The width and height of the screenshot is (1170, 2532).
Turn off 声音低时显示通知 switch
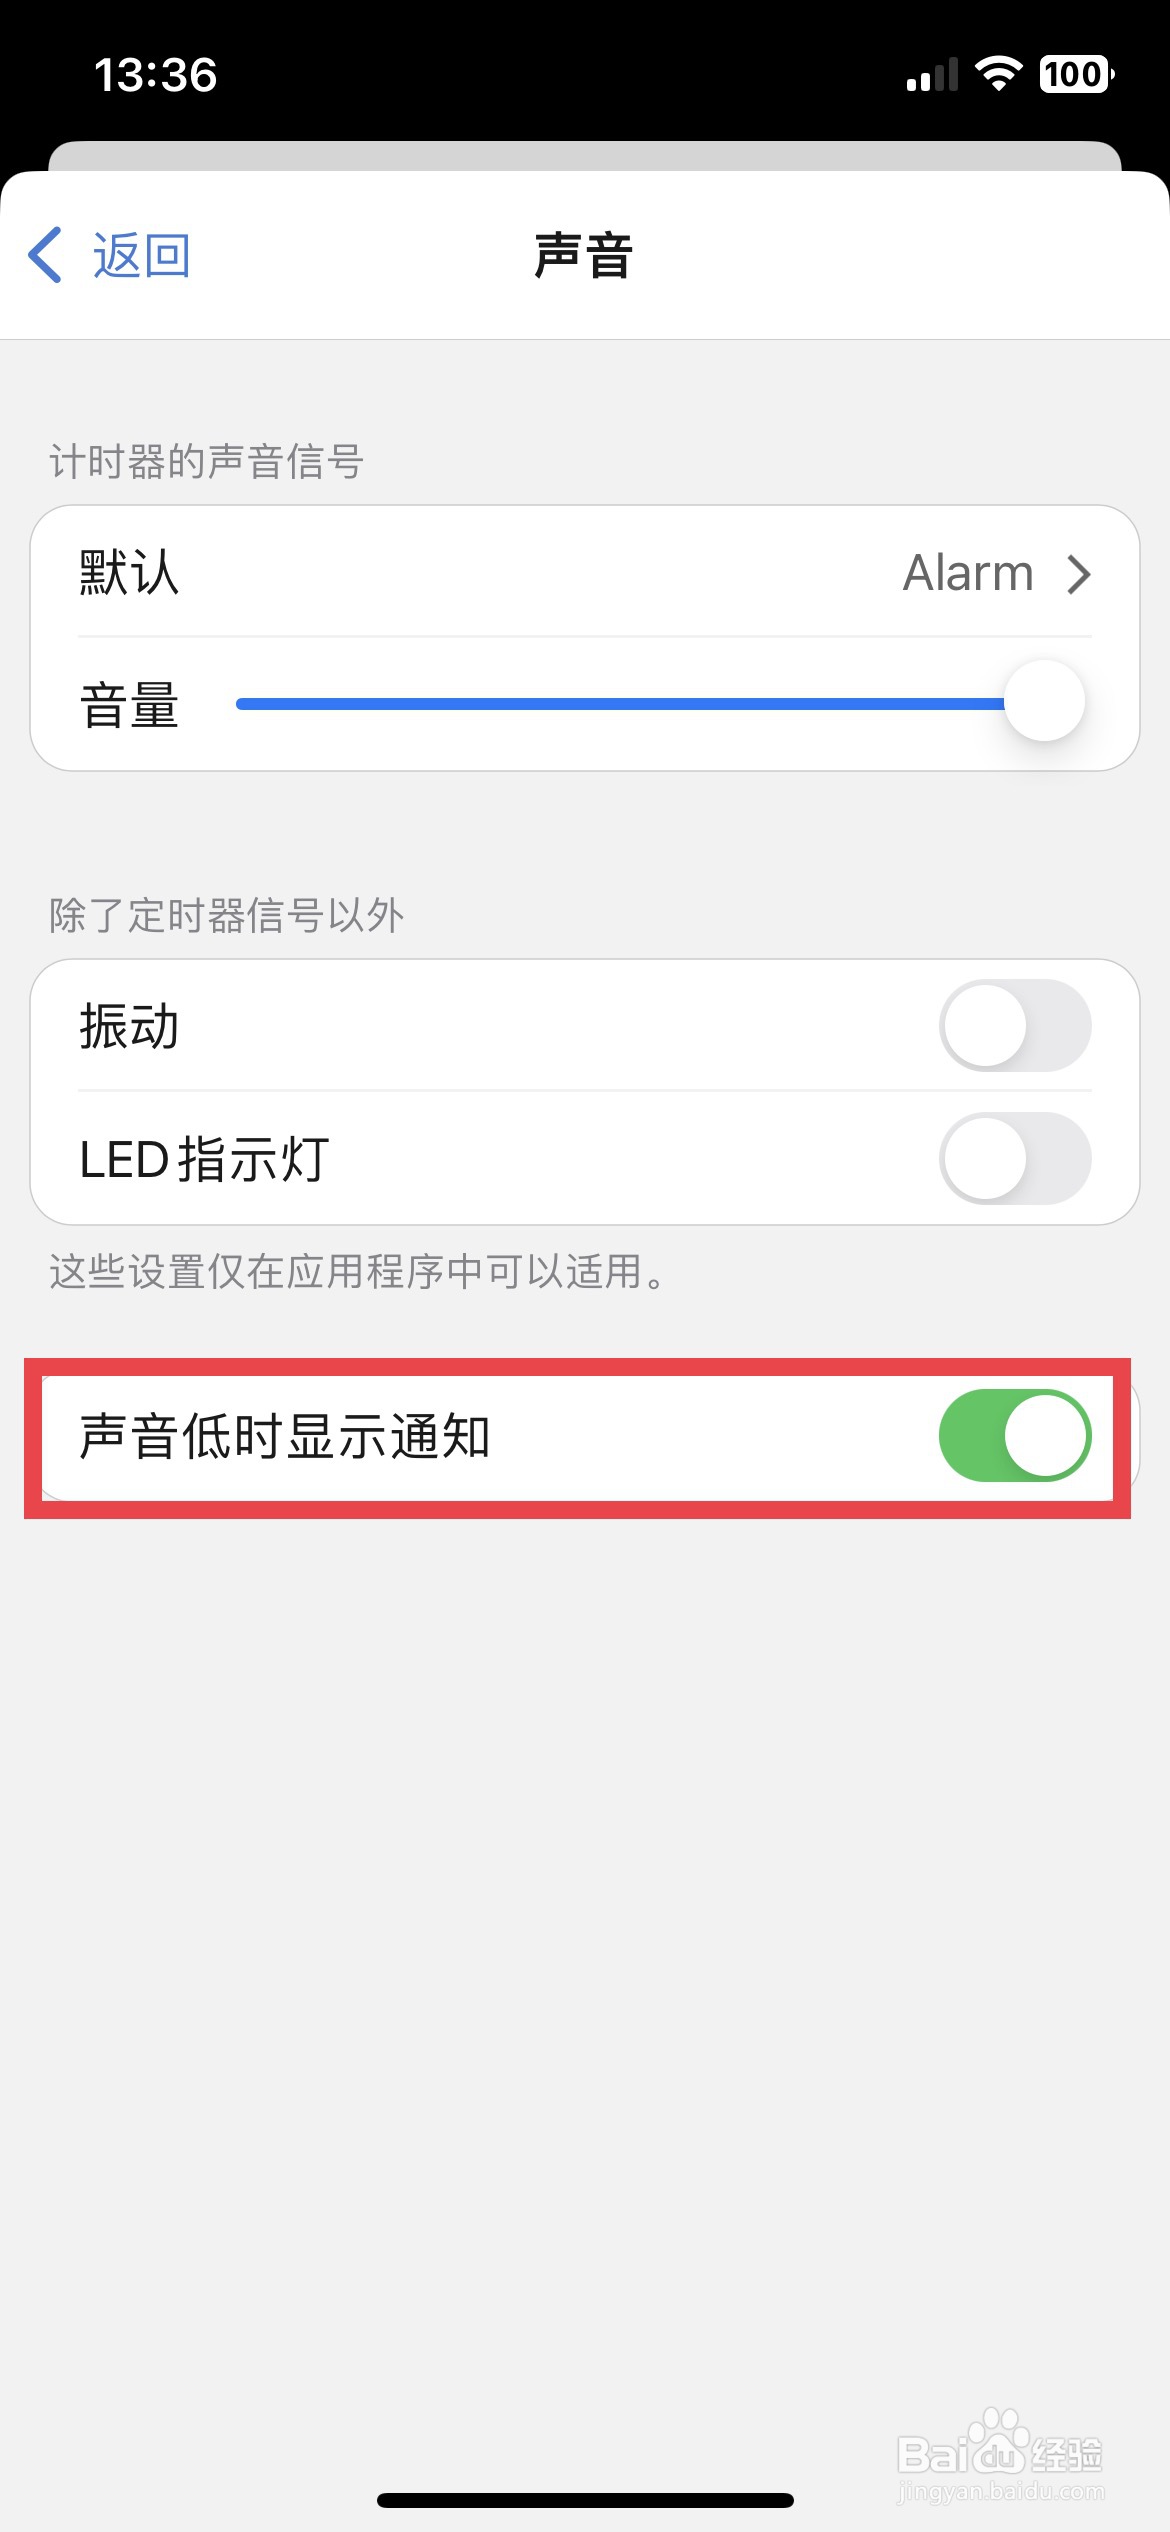1015,1436
